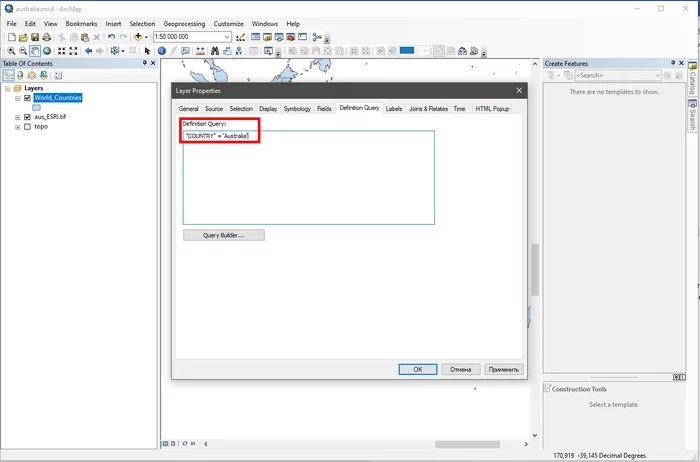700x462 pixels.
Task: Open the Bookmarks menu
Action: pyautogui.click(x=81, y=24)
